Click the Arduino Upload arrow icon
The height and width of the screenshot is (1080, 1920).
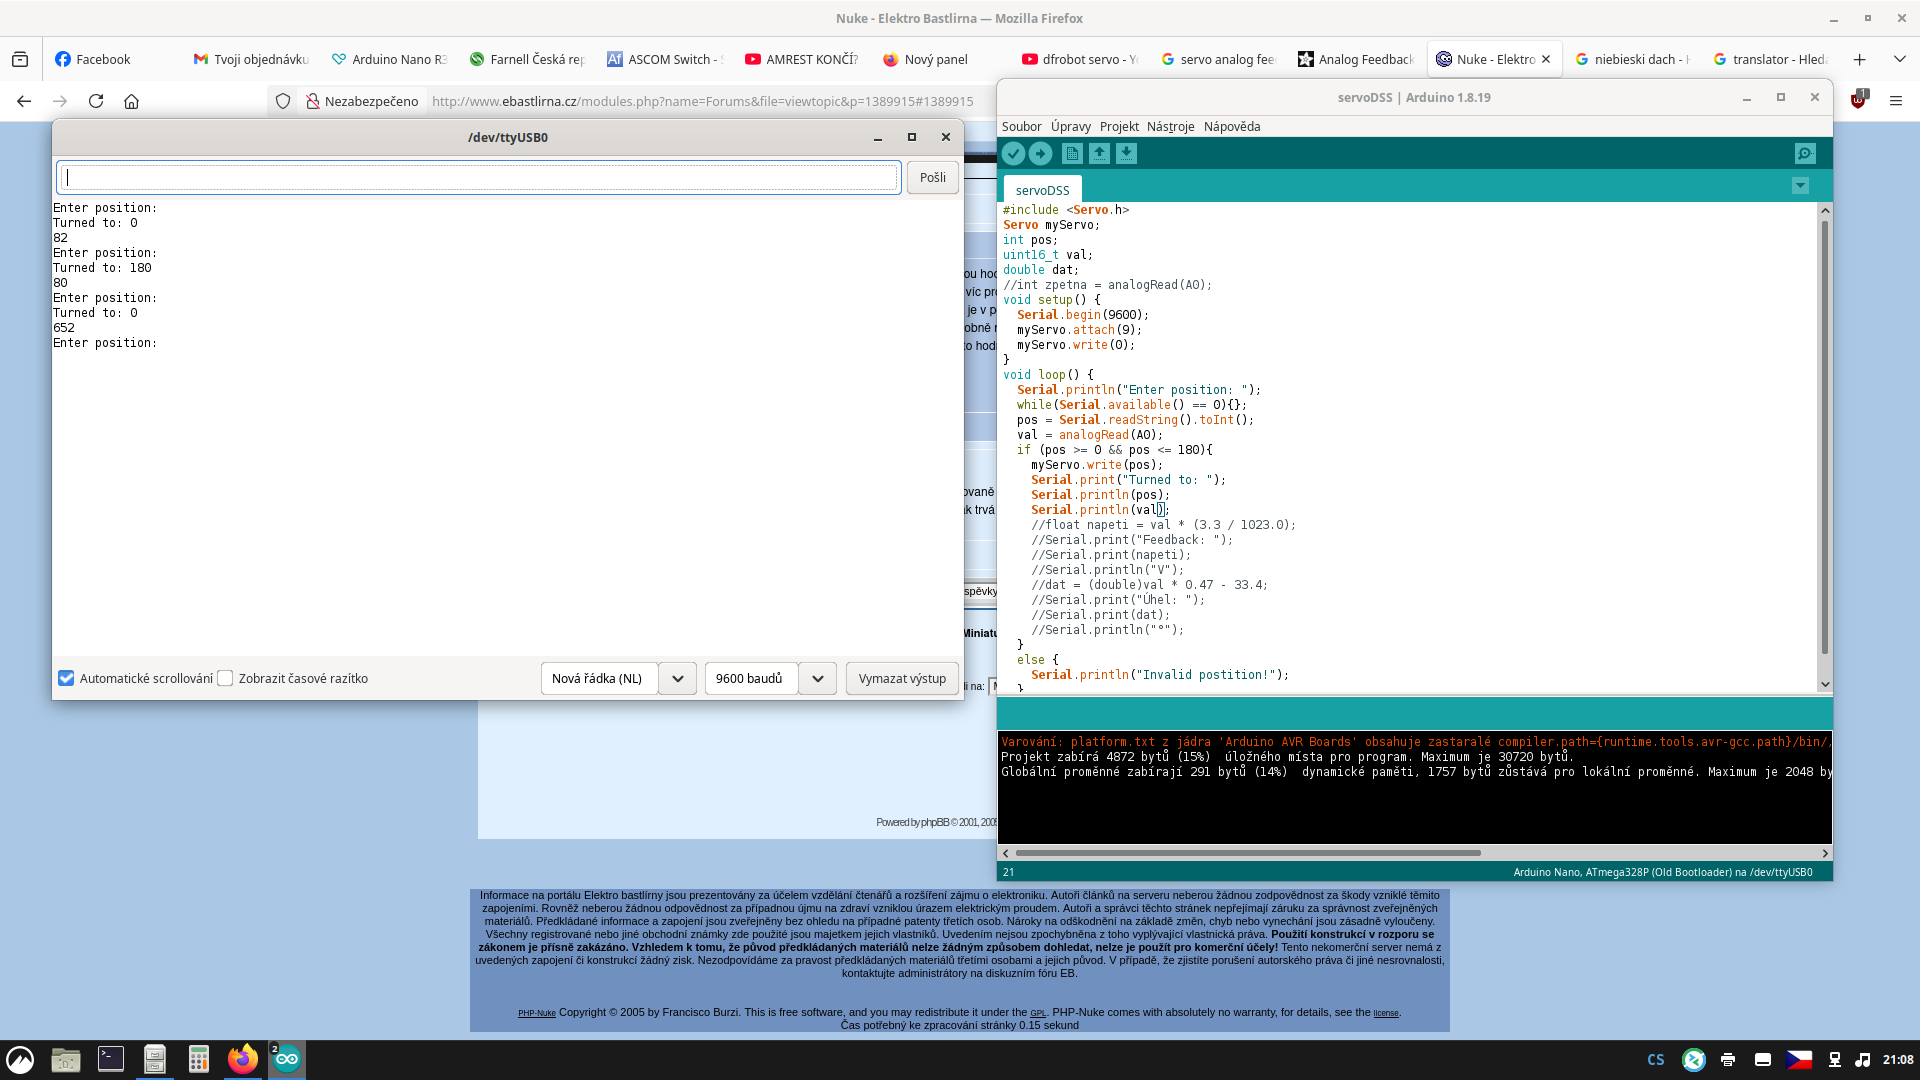tap(1040, 153)
